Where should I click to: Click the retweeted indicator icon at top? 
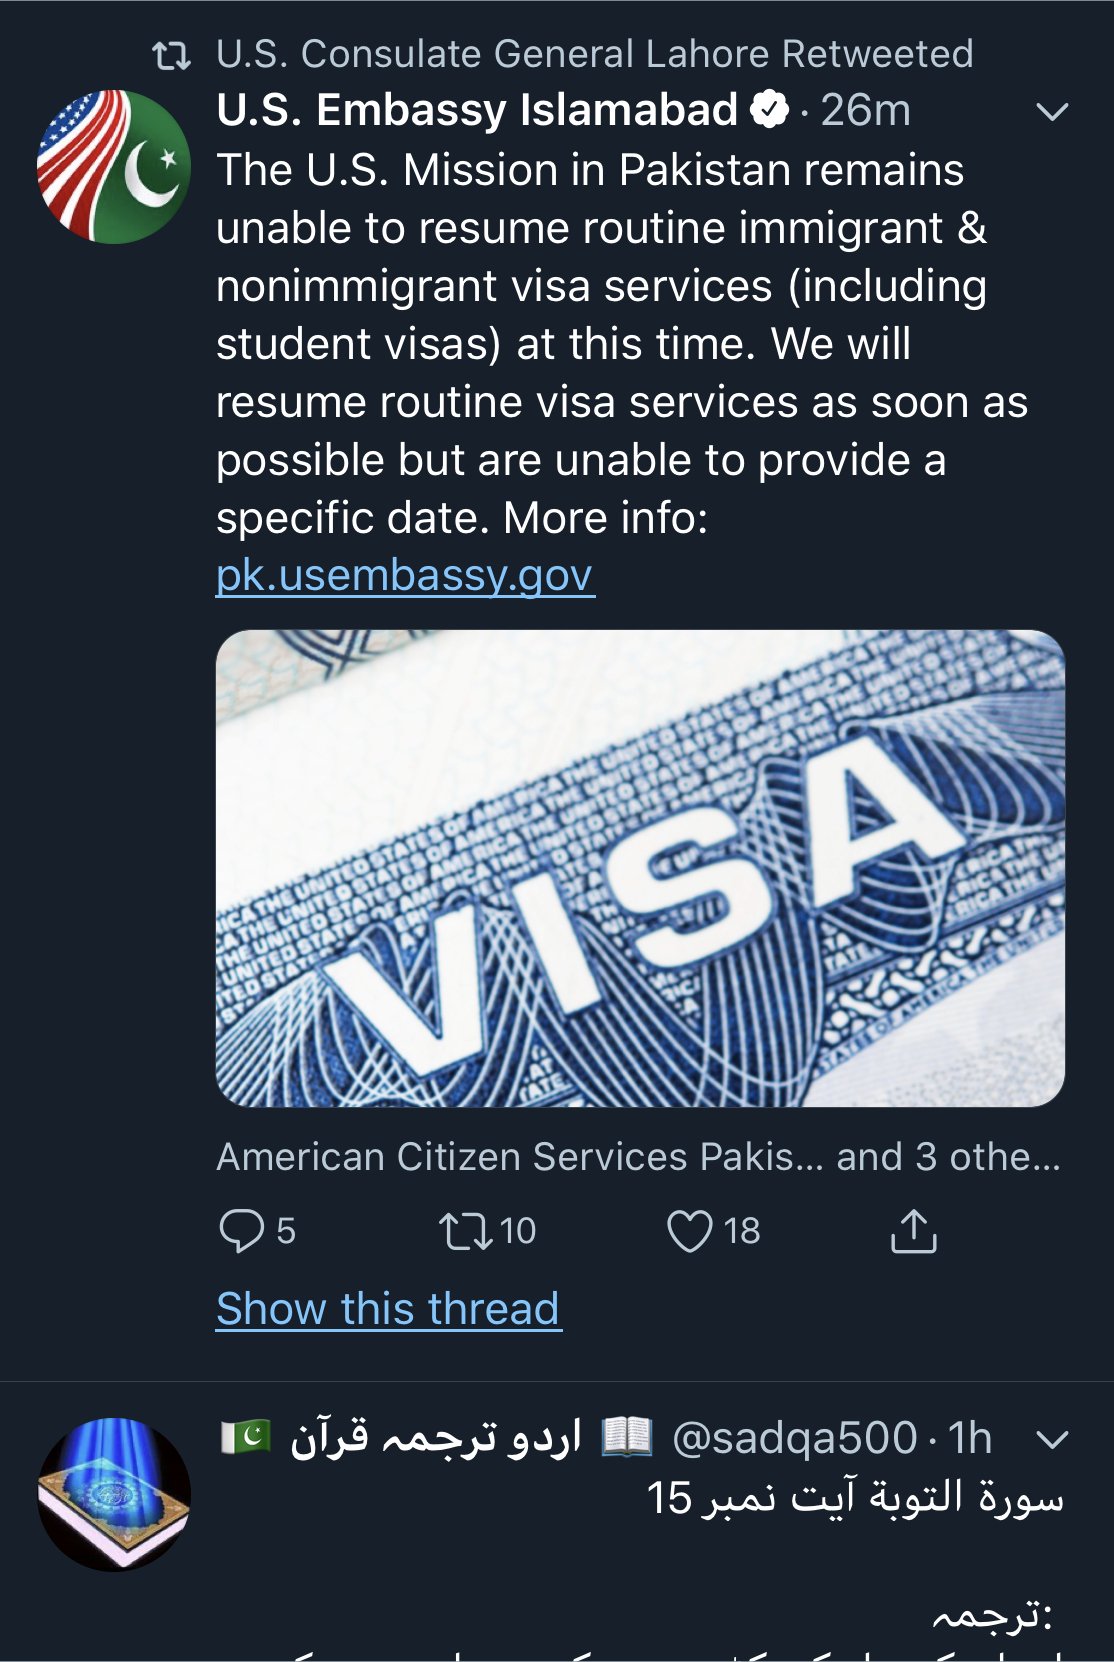[x=171, y=56]
